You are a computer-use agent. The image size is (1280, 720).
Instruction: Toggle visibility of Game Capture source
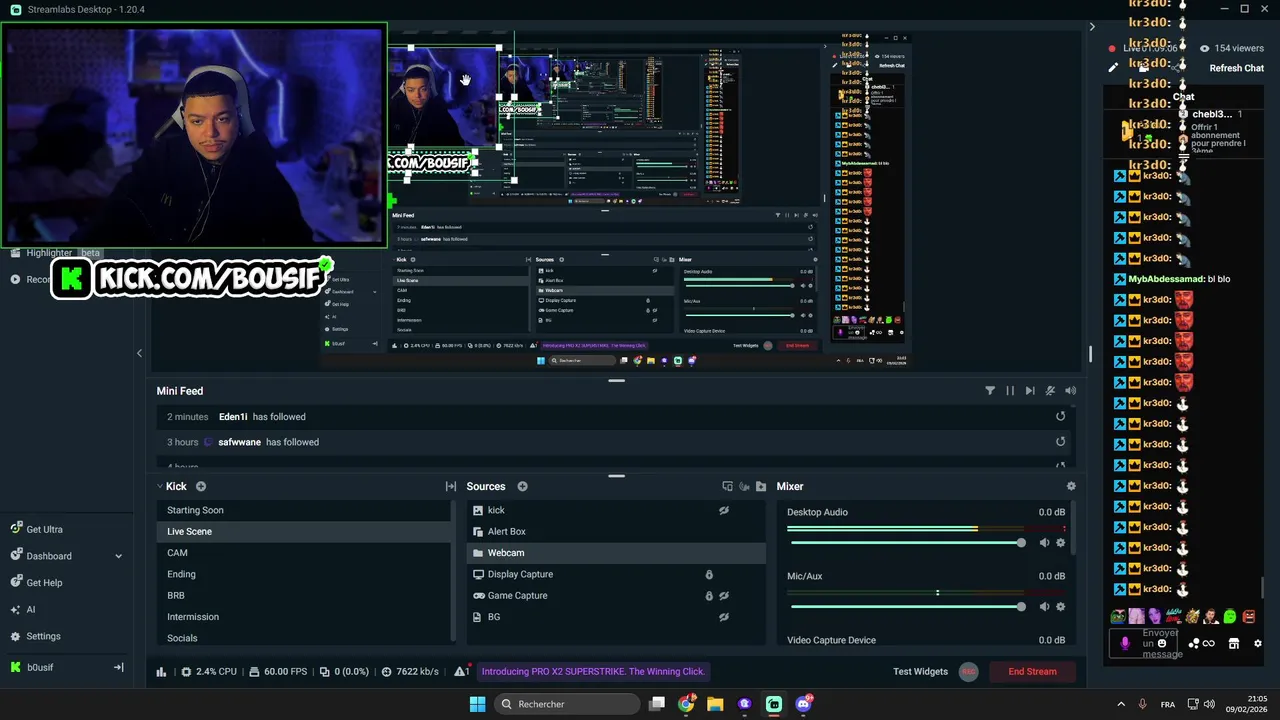(x=724, y=596)
